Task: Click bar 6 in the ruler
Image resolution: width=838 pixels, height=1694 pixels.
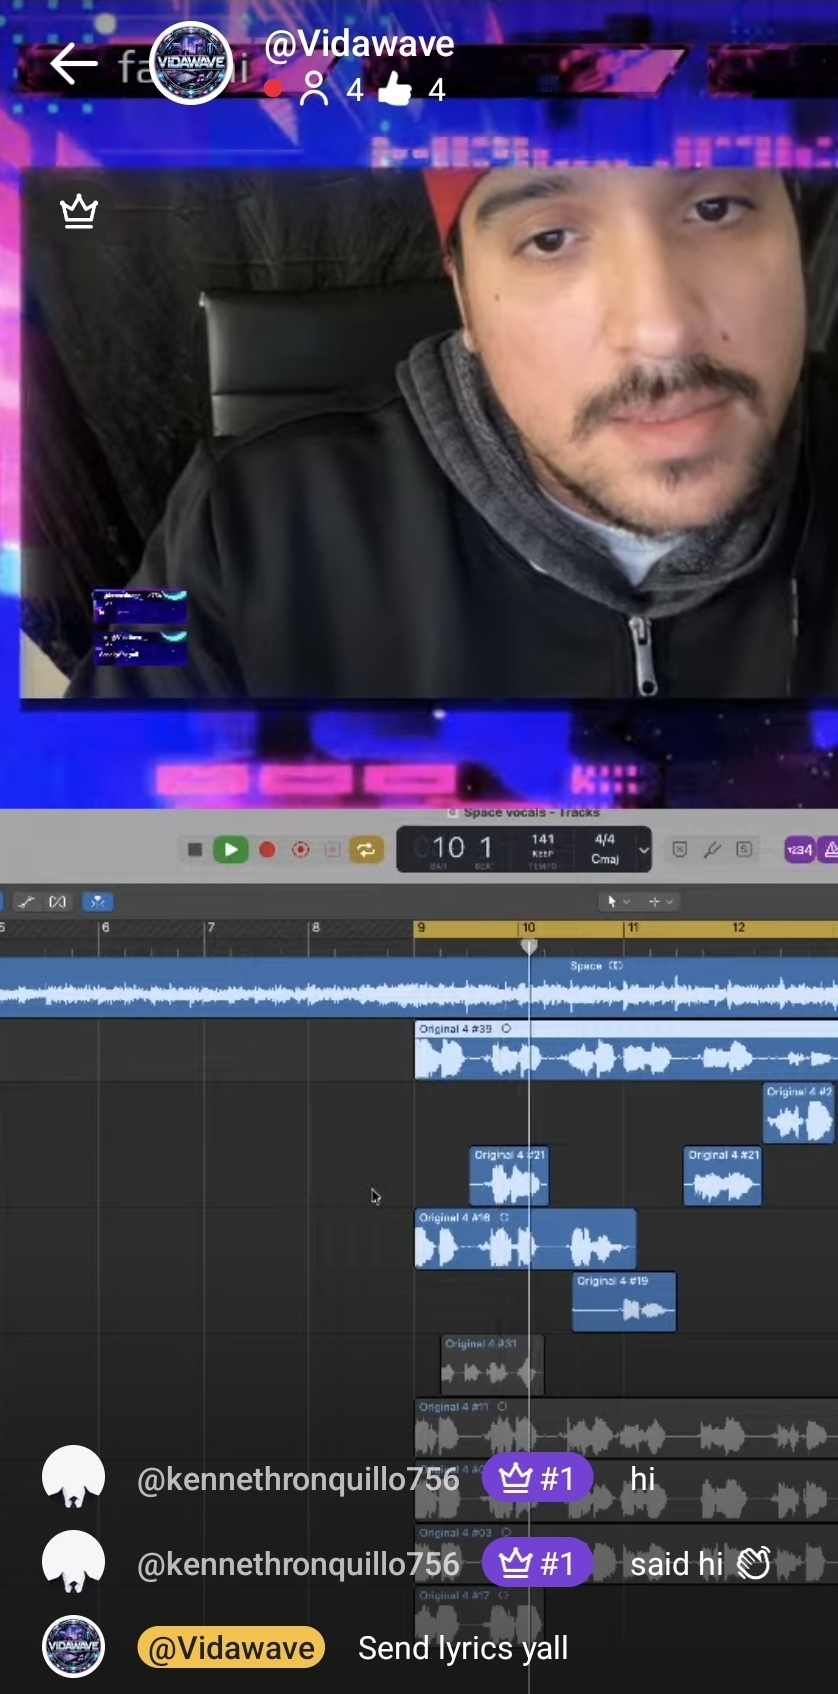Action: [x=105, y=928]
